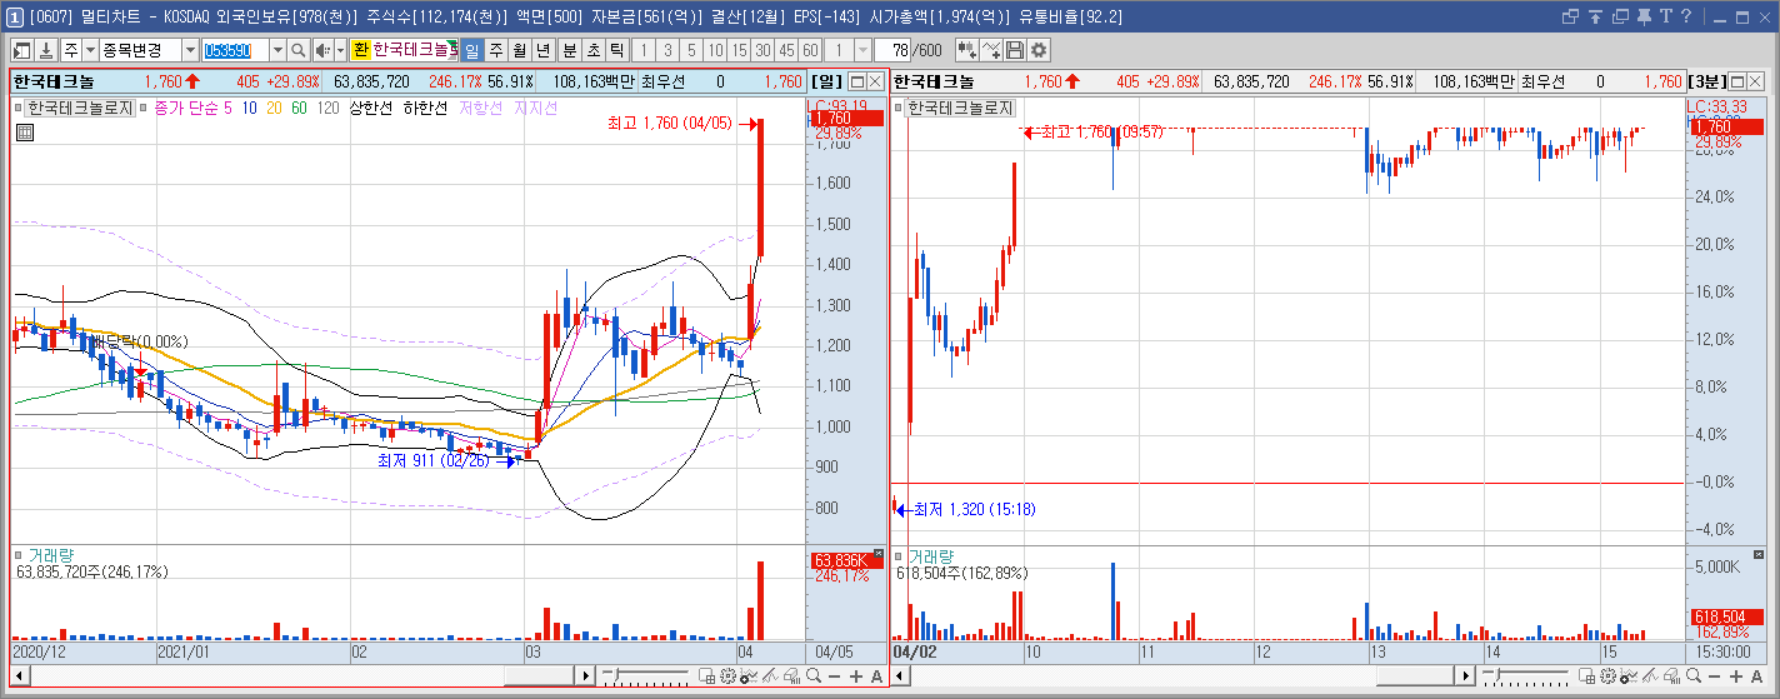Click the stock code 053590 input field
Screen dimensions: 1780x699
click(235, 50)
